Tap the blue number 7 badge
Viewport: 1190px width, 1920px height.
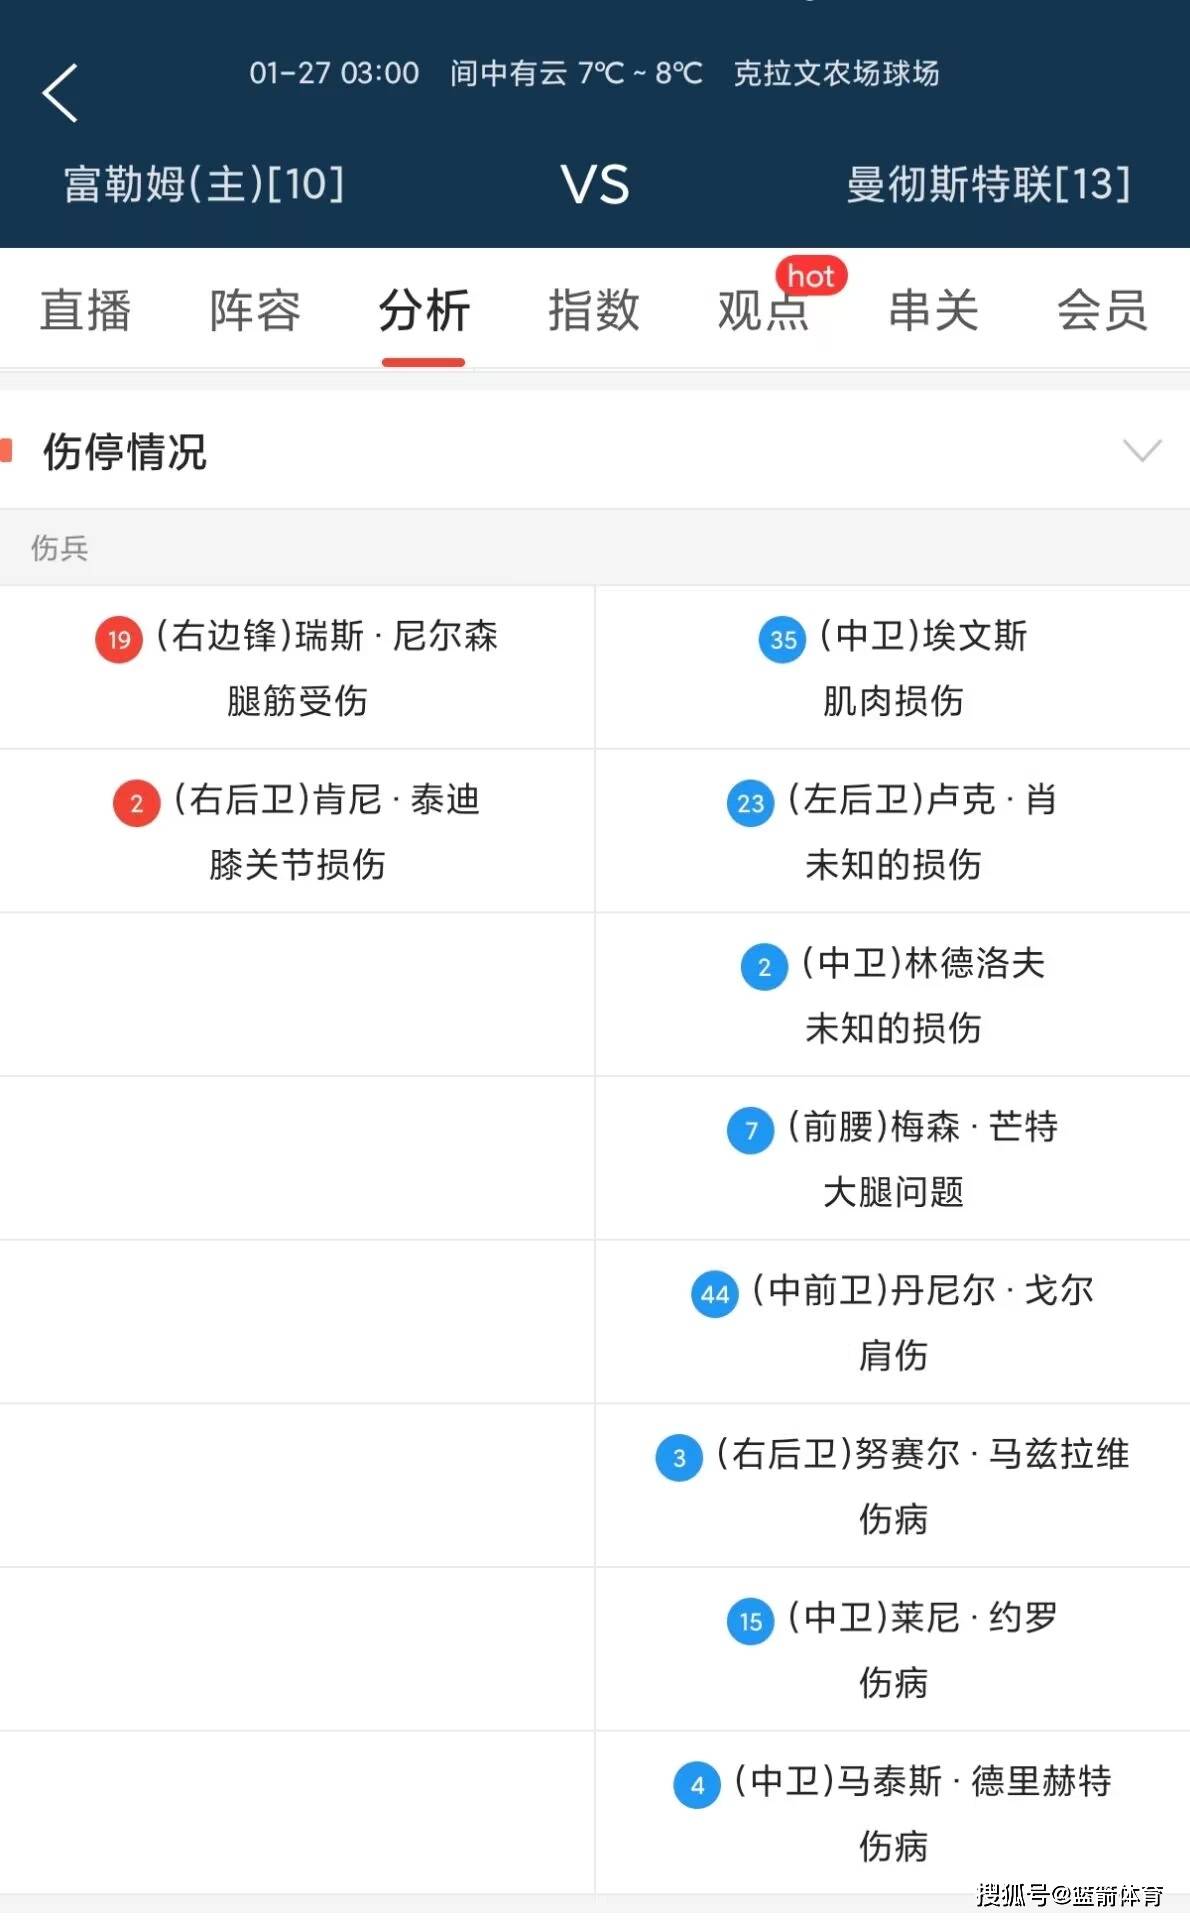click(x=751, y=1131)
